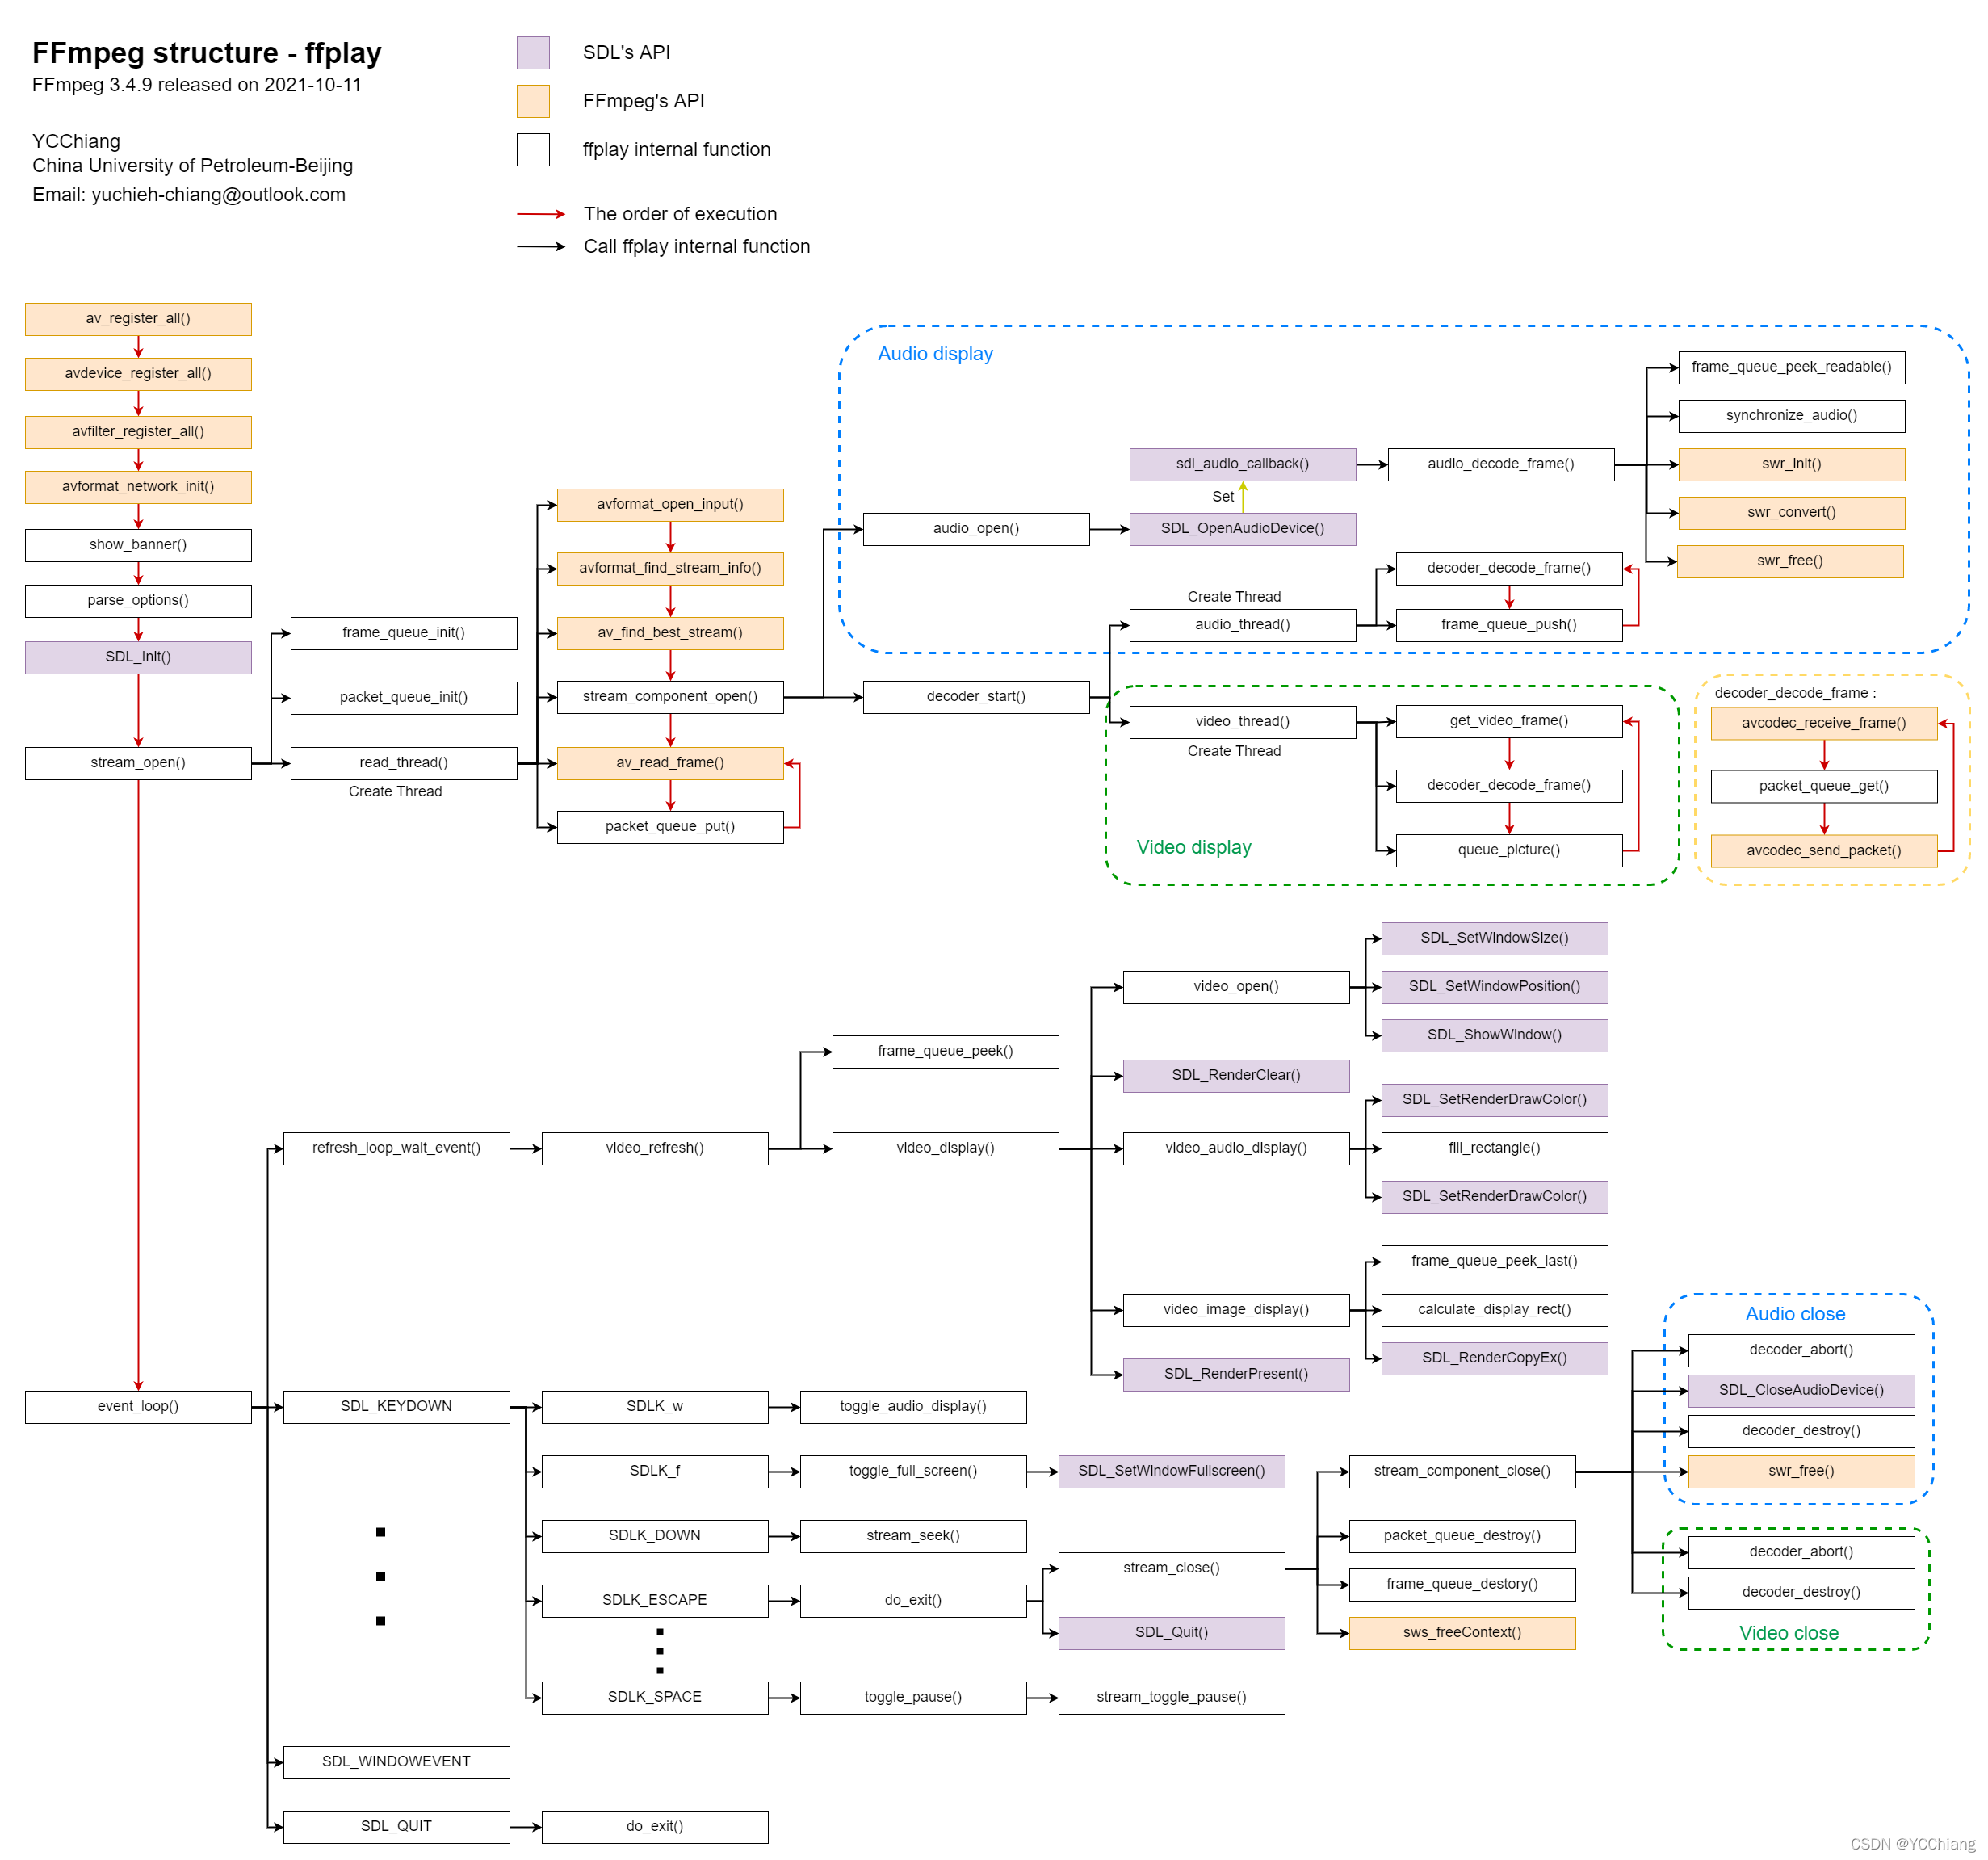Select the SDL_Quit() box
The width and height of the screenshot is (1988, 1860).
1172,1633
